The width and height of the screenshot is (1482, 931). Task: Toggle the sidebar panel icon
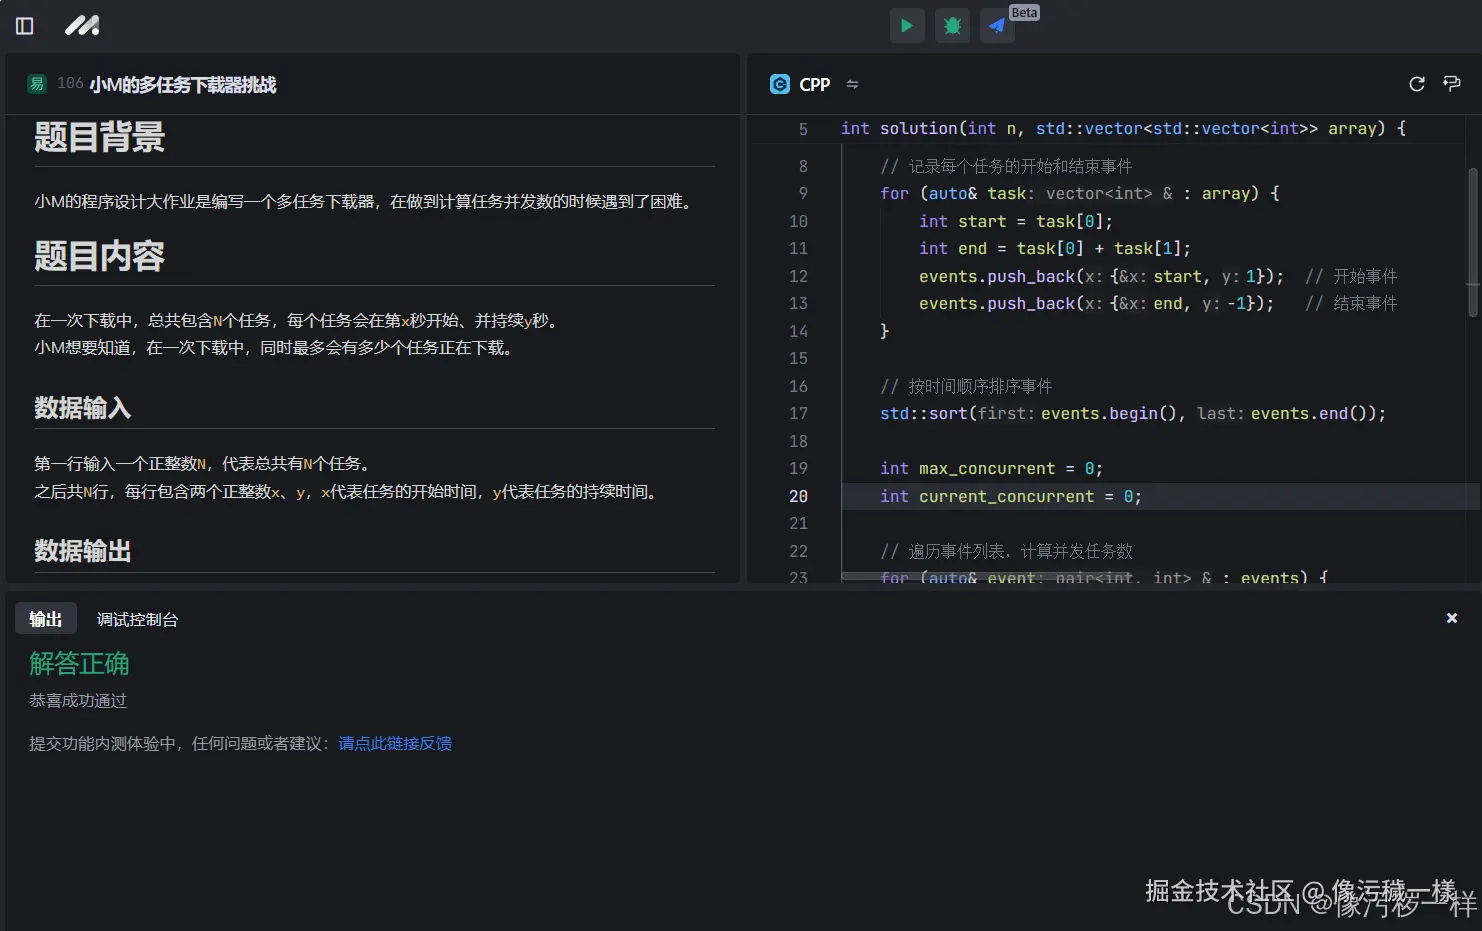pyautogui.click(x=25, y=26)
